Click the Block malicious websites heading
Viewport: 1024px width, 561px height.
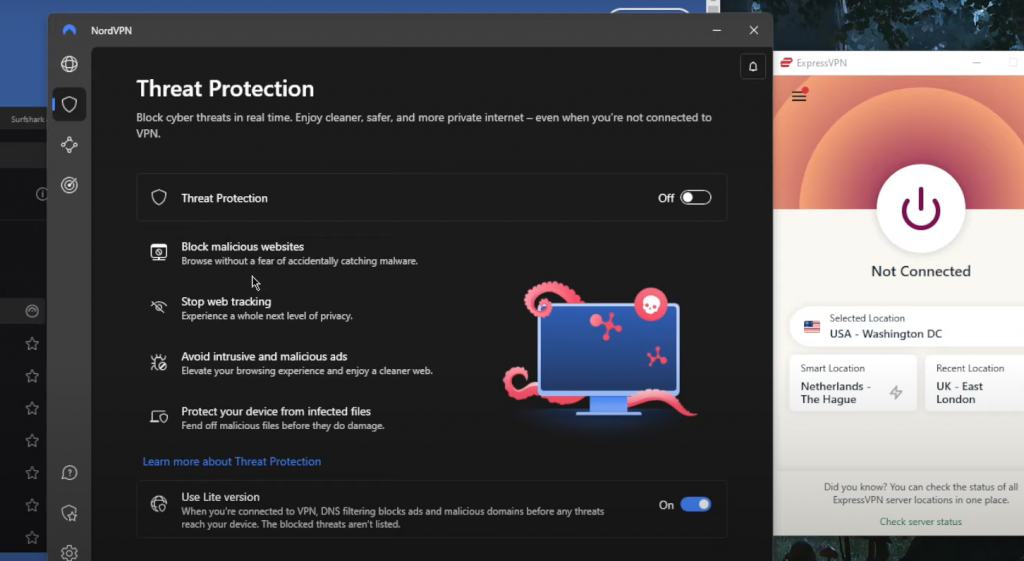pyautogui.click(x=242, y=246)
